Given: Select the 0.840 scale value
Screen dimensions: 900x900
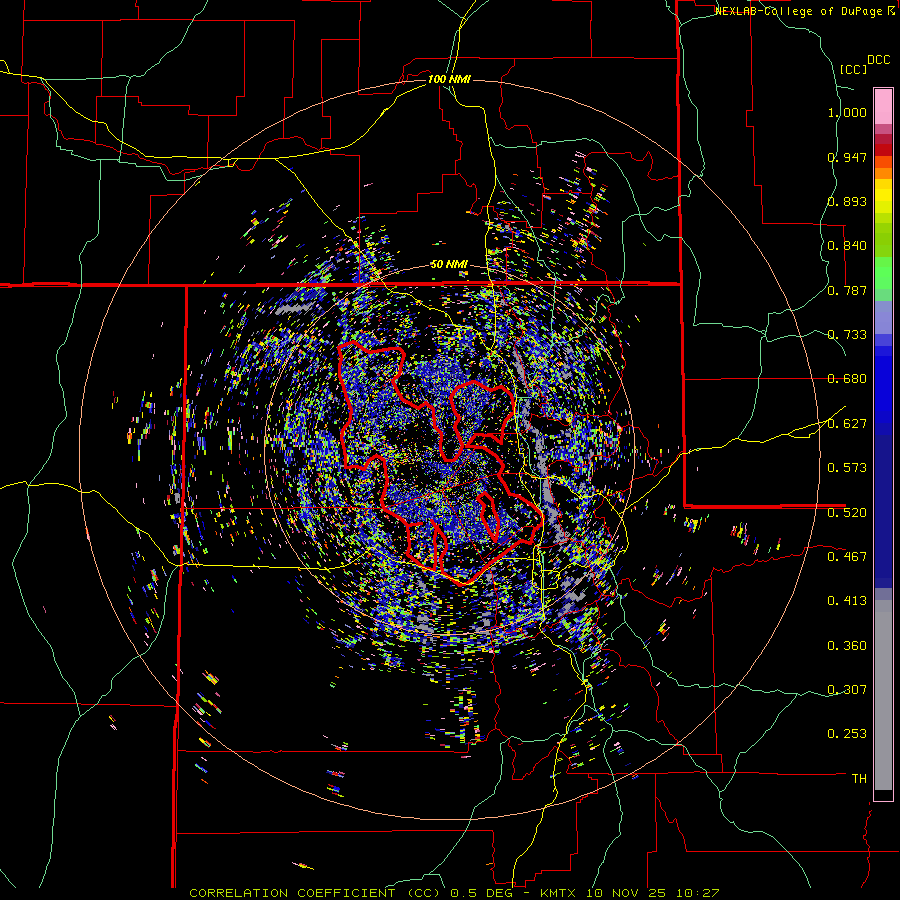Looking at the screenshot, I should tap(847, 246).
